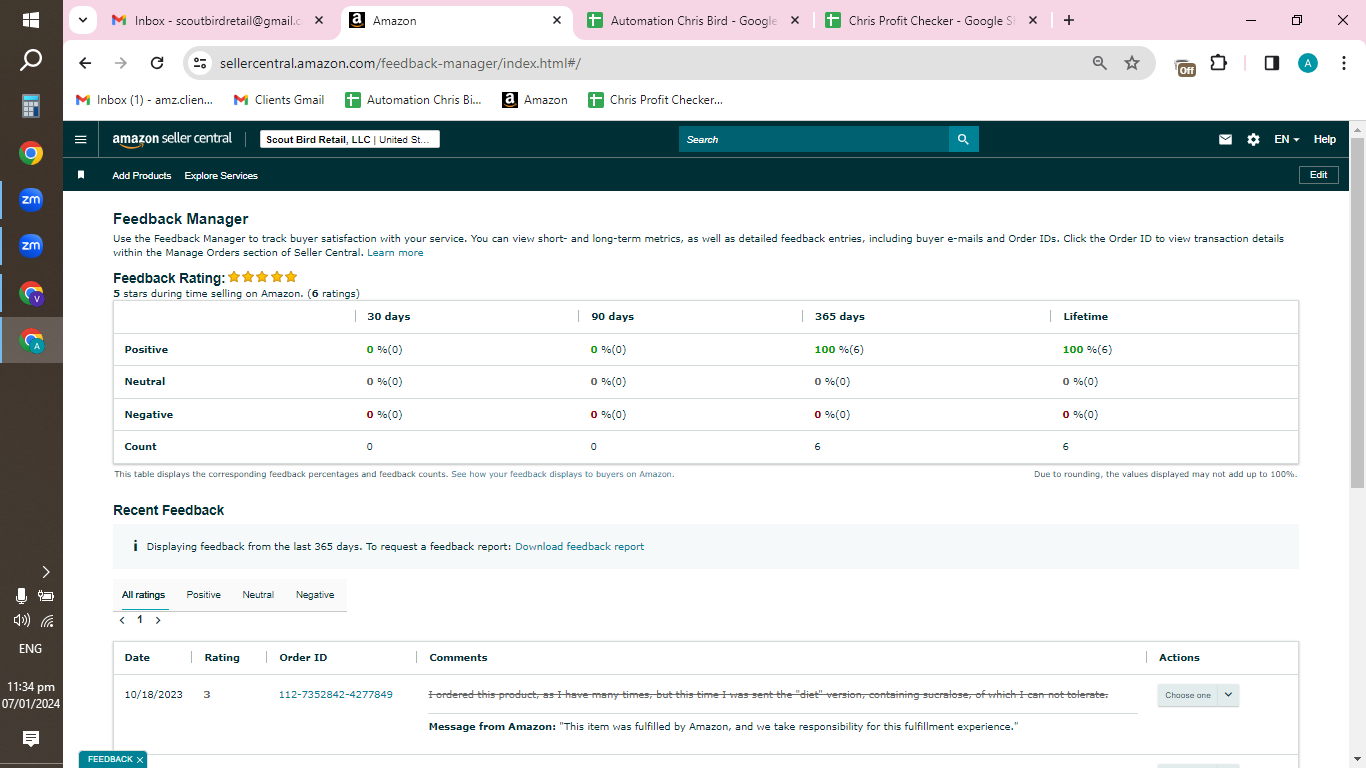Open the Windows Start menu
Screen dimensions: 1366x768
point(31,20)
